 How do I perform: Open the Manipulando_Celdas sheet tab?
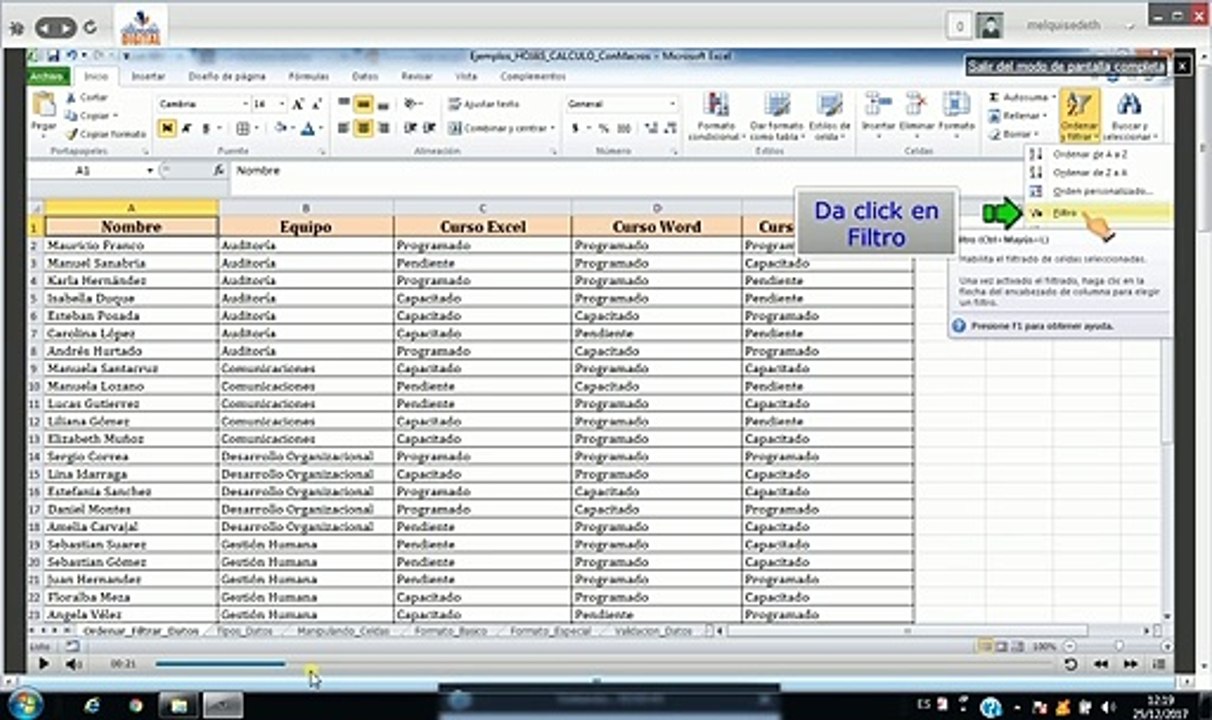pos(344,631)
